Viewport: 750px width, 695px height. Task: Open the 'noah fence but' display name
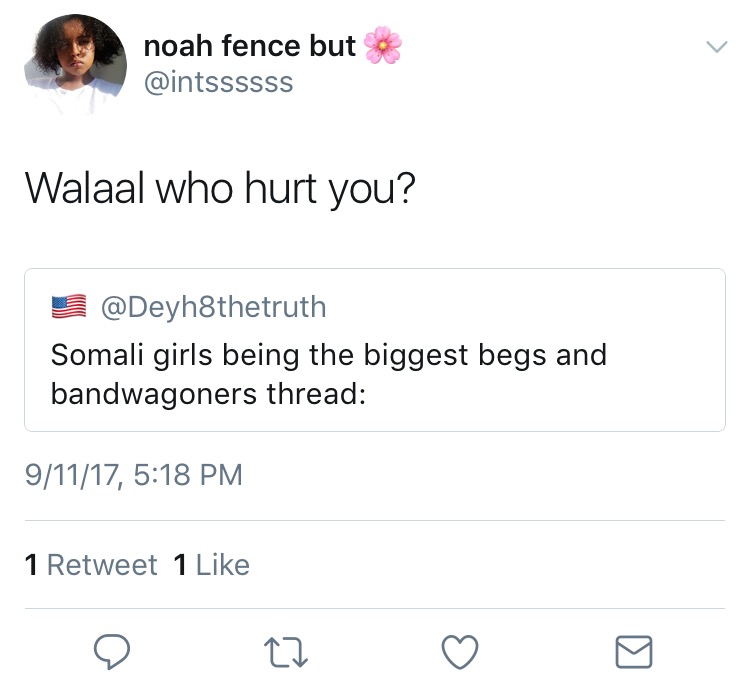[250, 46]
